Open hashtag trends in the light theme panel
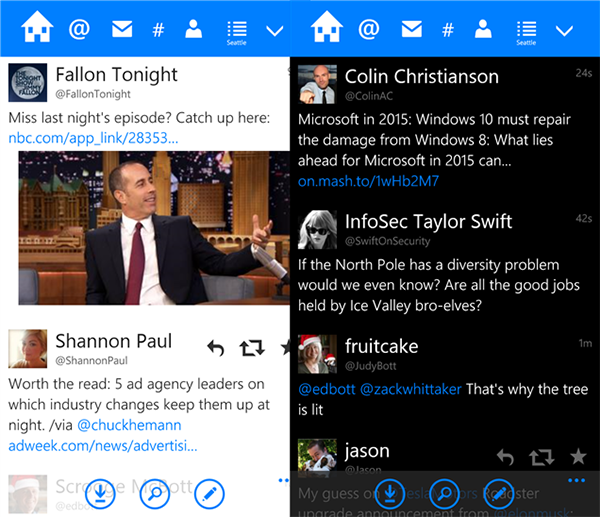This screenshot has height=517, width=600. [158, 30]
